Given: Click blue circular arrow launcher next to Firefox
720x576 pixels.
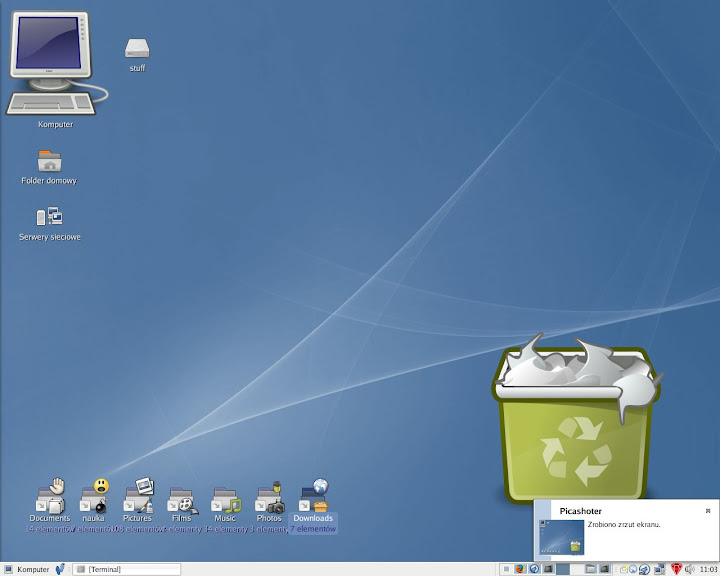Looking at the screenshot, I should click(x=534, y=569).
